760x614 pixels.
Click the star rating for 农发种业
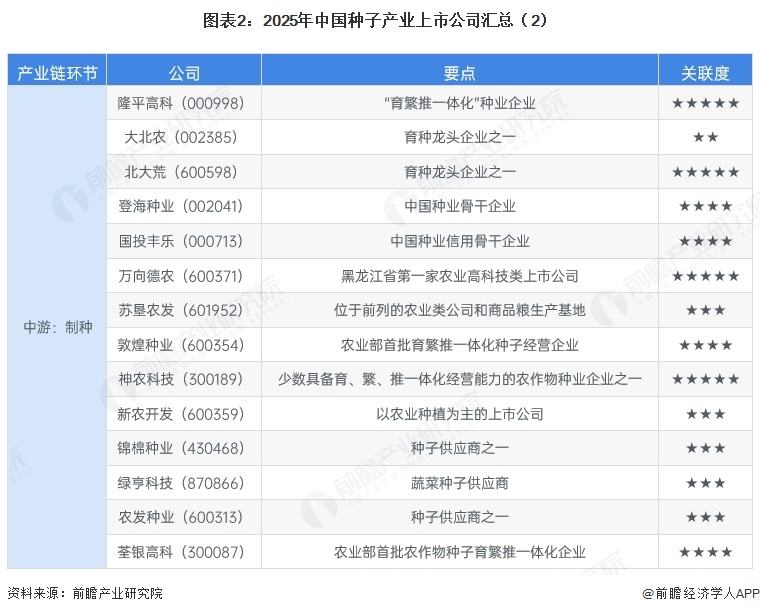click(705, 517)
